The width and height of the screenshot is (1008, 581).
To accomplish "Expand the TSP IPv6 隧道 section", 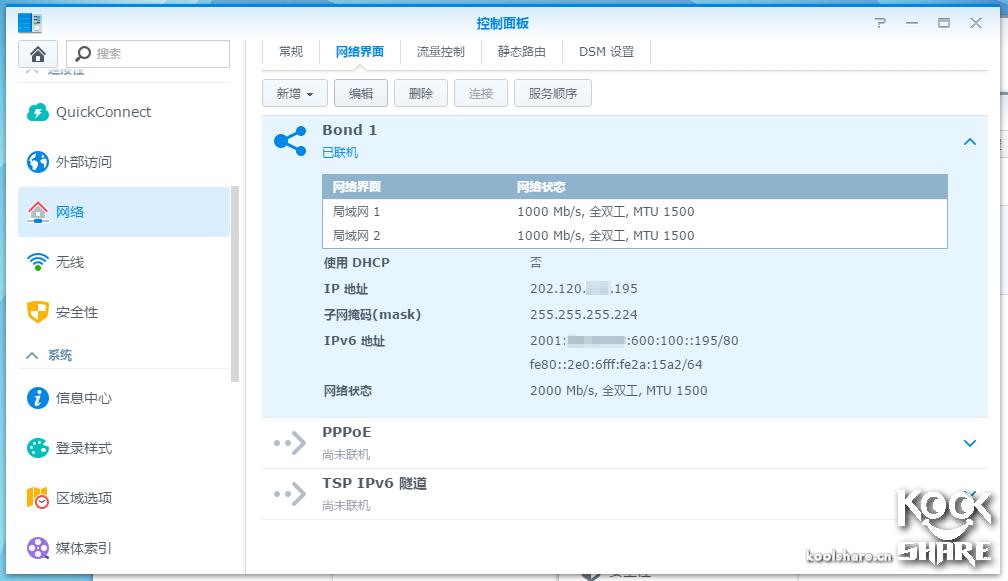I will pos(969,494).
